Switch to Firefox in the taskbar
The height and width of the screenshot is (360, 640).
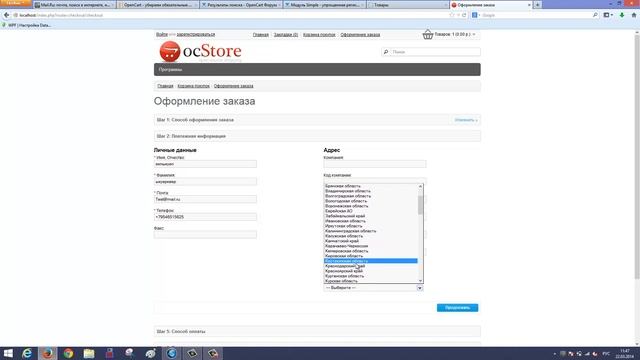[x=48, y=353]
